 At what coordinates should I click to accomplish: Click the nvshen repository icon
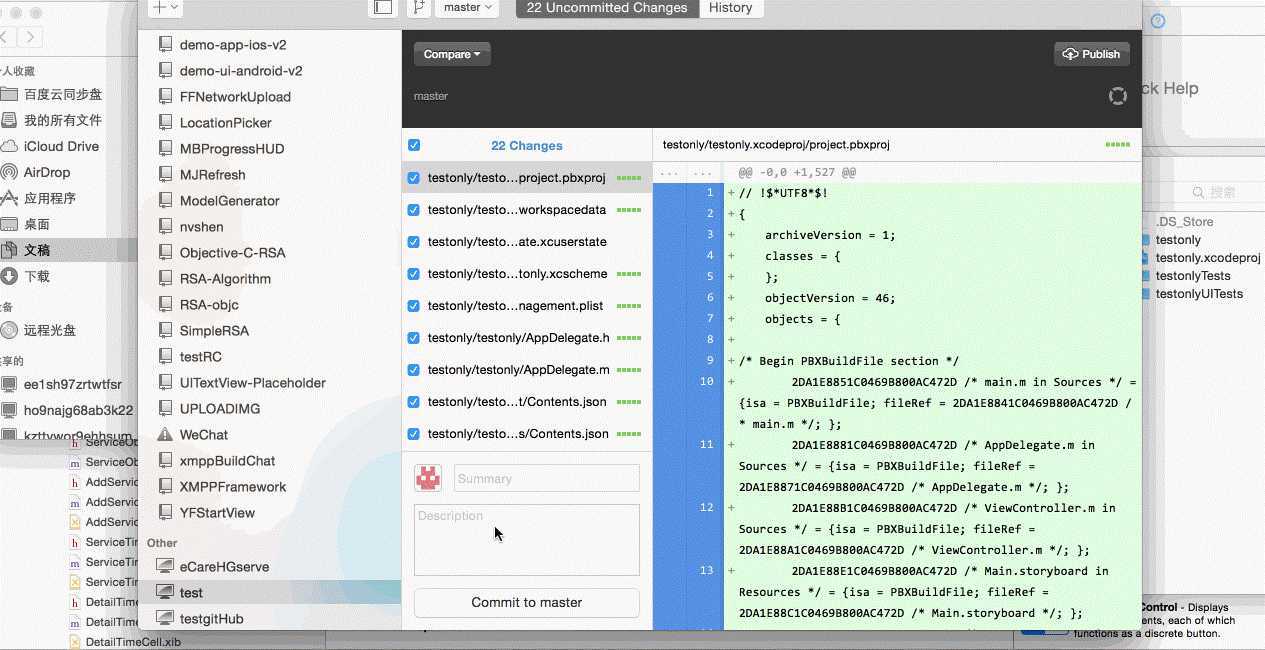166,227
